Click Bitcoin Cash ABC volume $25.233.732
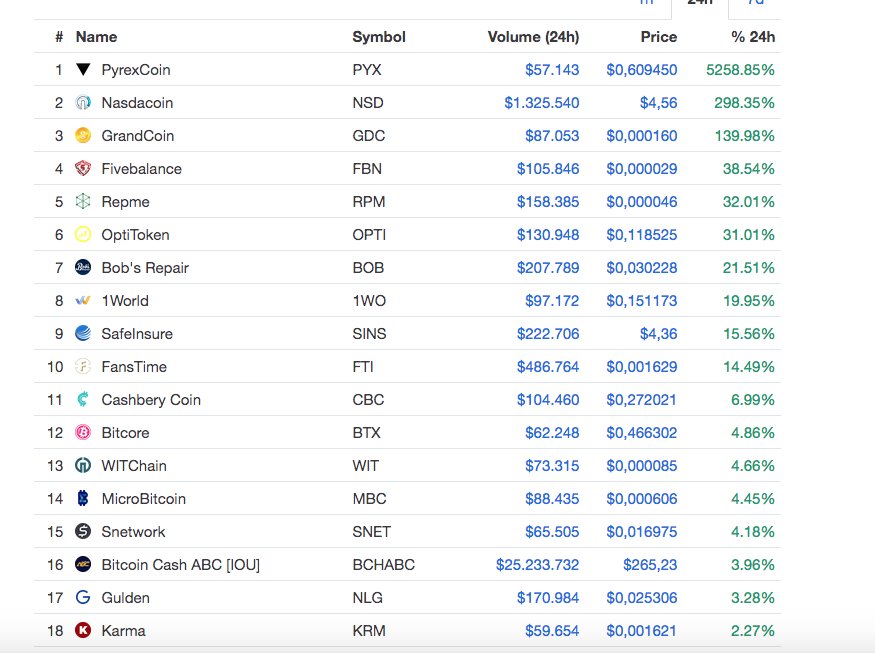Image resolution: width=875 pixels, height=653 pixels. click(537, 565)
